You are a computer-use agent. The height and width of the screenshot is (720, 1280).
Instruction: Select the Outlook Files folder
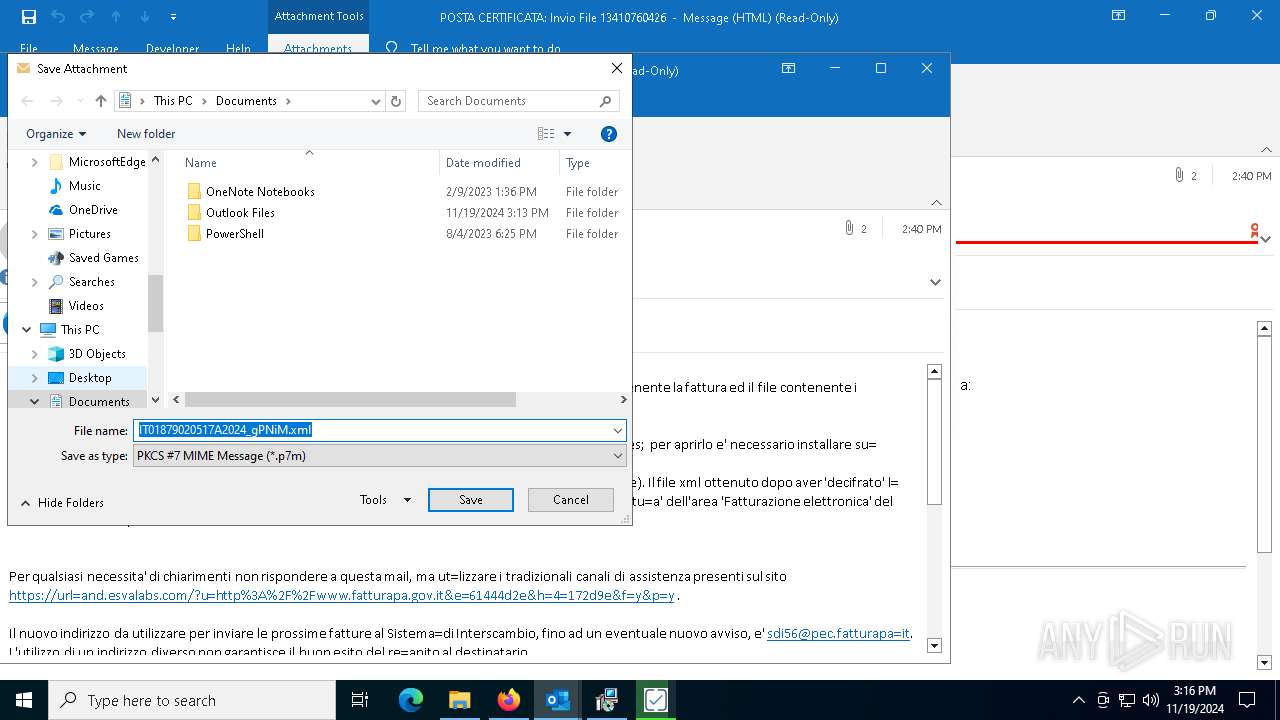(240, 213)
